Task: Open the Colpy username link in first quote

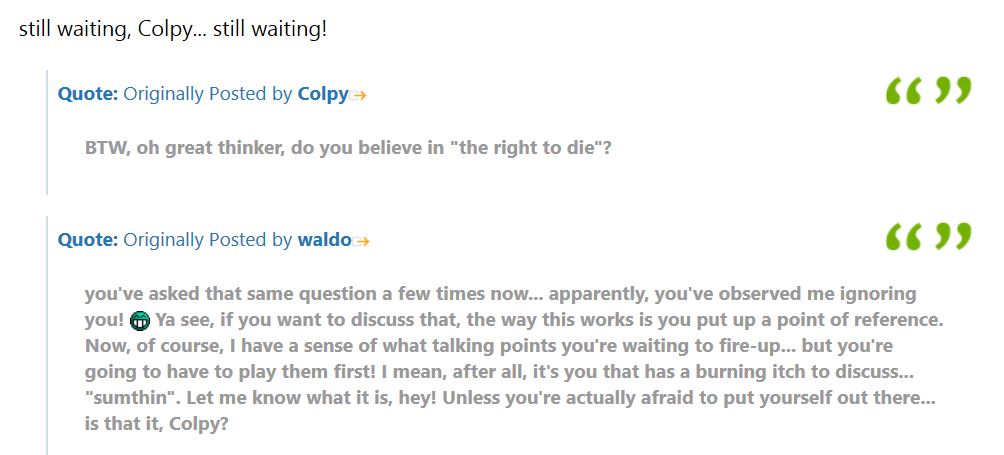Action: click(323, 95)
